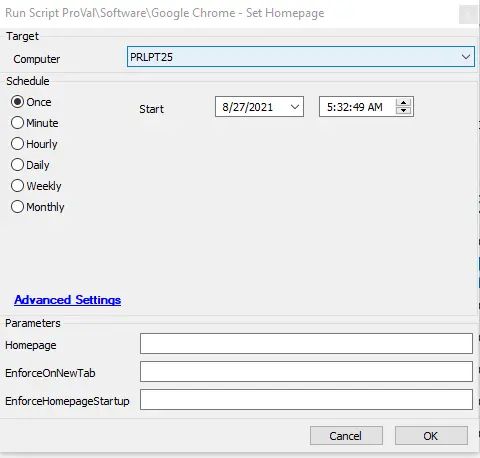Expand the start date picker arrow
The width and height of the screenshot is (480, 458).
pos(295,107)
